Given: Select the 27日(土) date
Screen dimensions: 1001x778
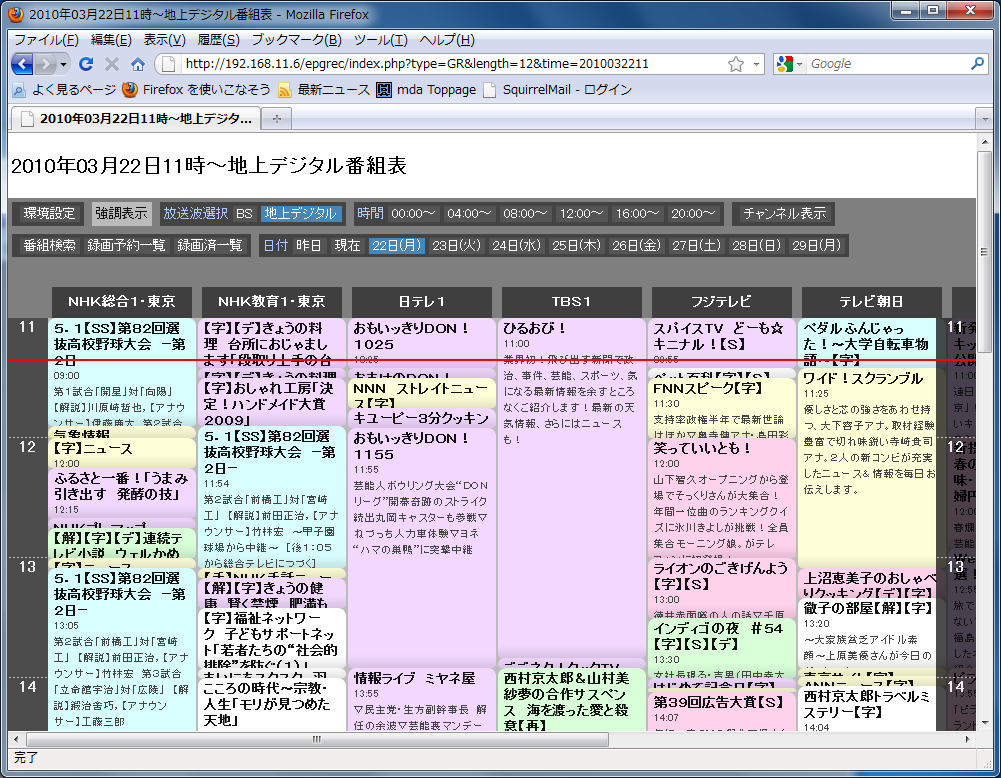Looking at the screenshot, I should [x=696, y=246].
